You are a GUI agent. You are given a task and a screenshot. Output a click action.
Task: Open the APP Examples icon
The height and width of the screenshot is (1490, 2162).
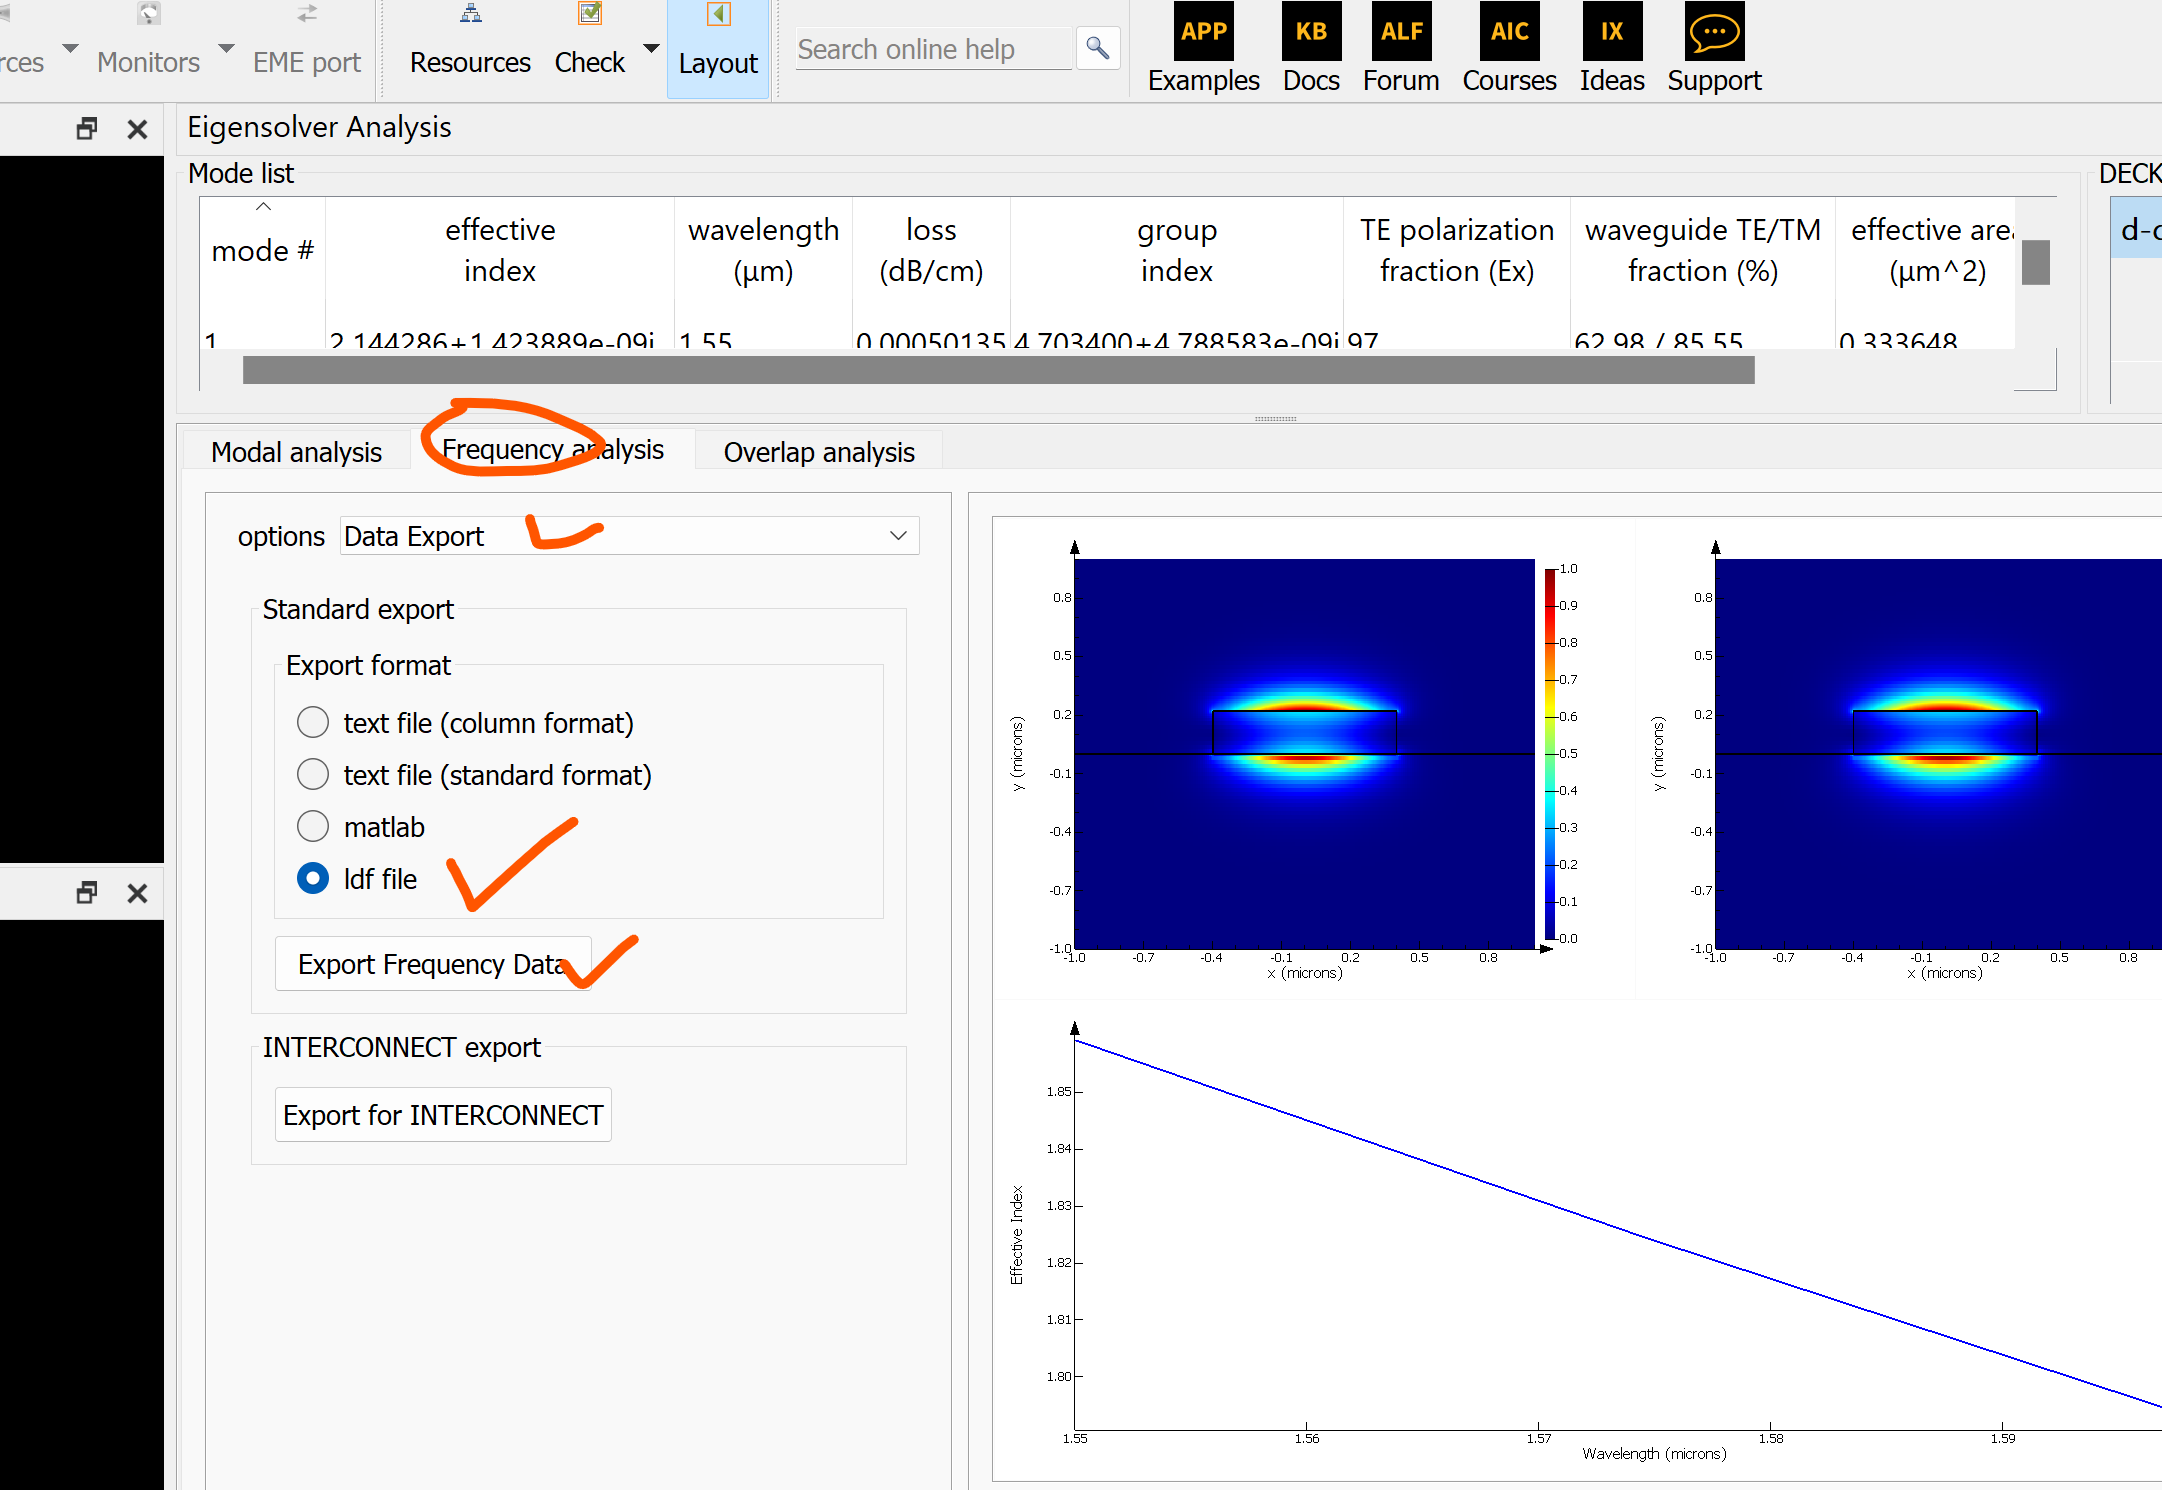pos(1203,33)
